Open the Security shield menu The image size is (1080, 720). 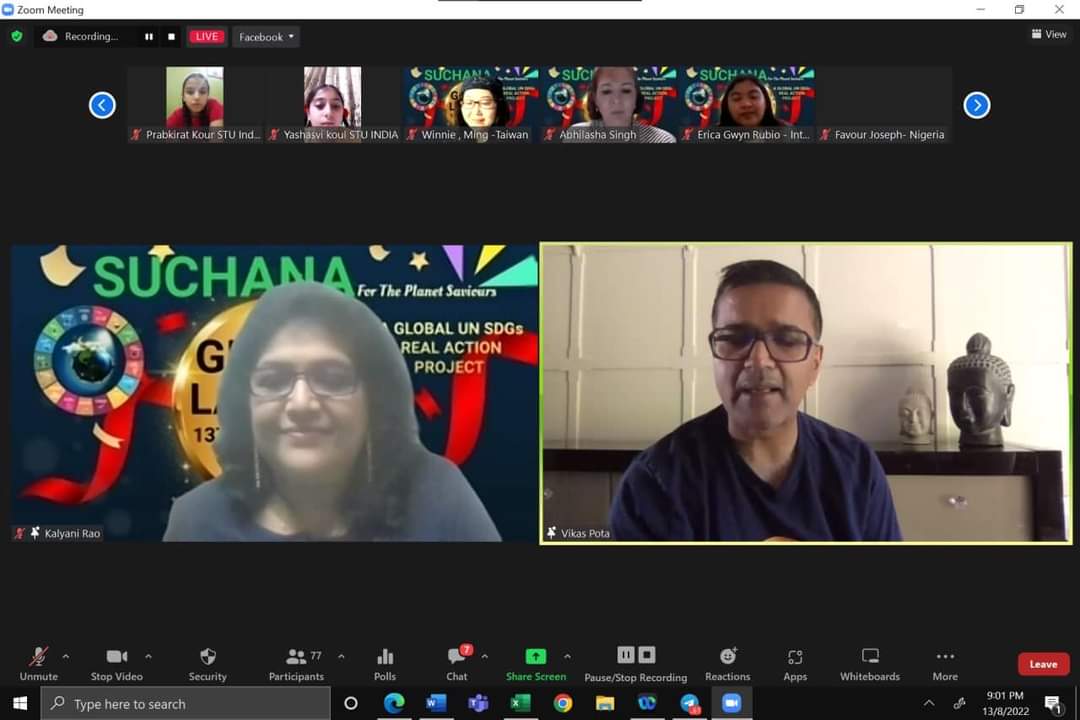[207, 664]
